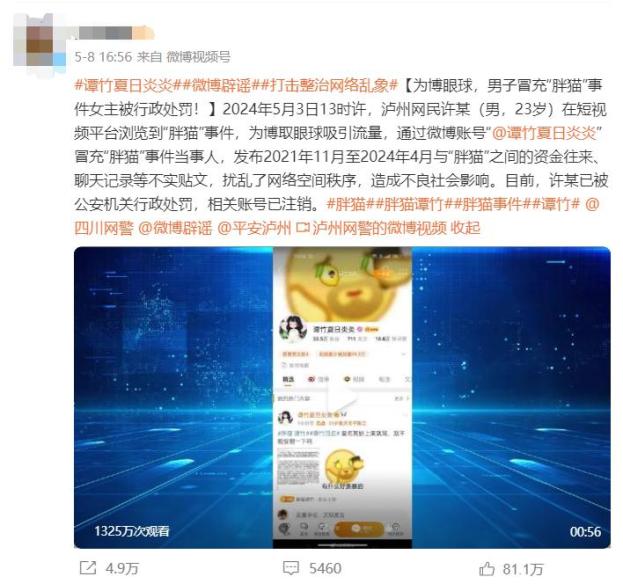Screen dimensions: 623x584
Task: Click the share/repost icon
Action: coord(88,568)
